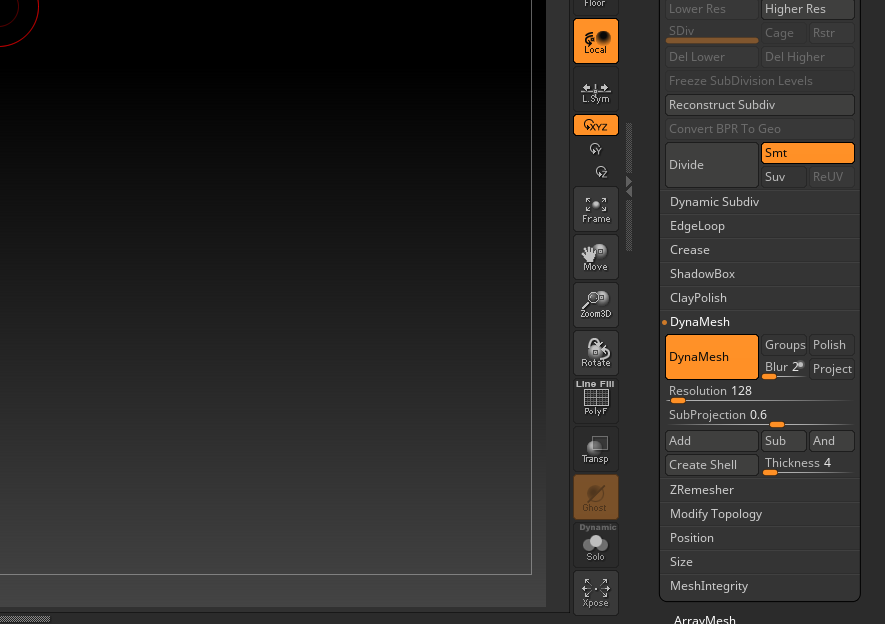Image resolution: width=885 pixels, height=624 pixels.
Task: Toggle the Cage option
Action: point(784,33)
